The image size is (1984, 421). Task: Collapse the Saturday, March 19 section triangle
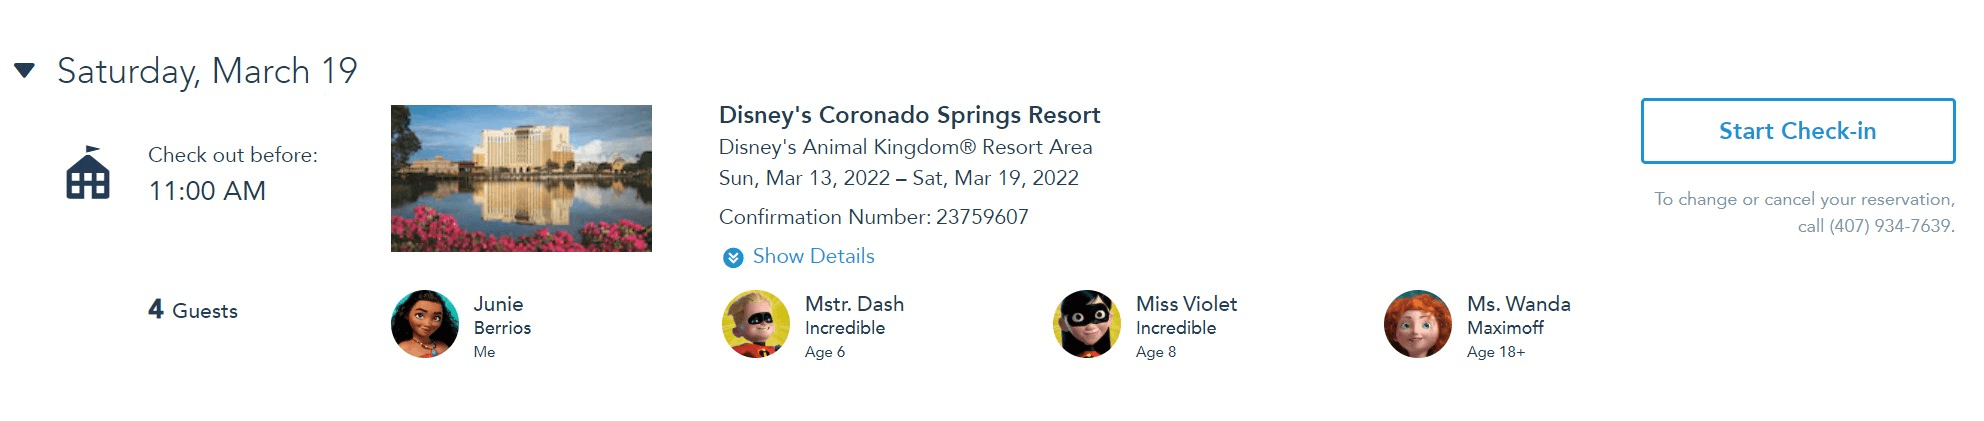[x=25, y=70]
